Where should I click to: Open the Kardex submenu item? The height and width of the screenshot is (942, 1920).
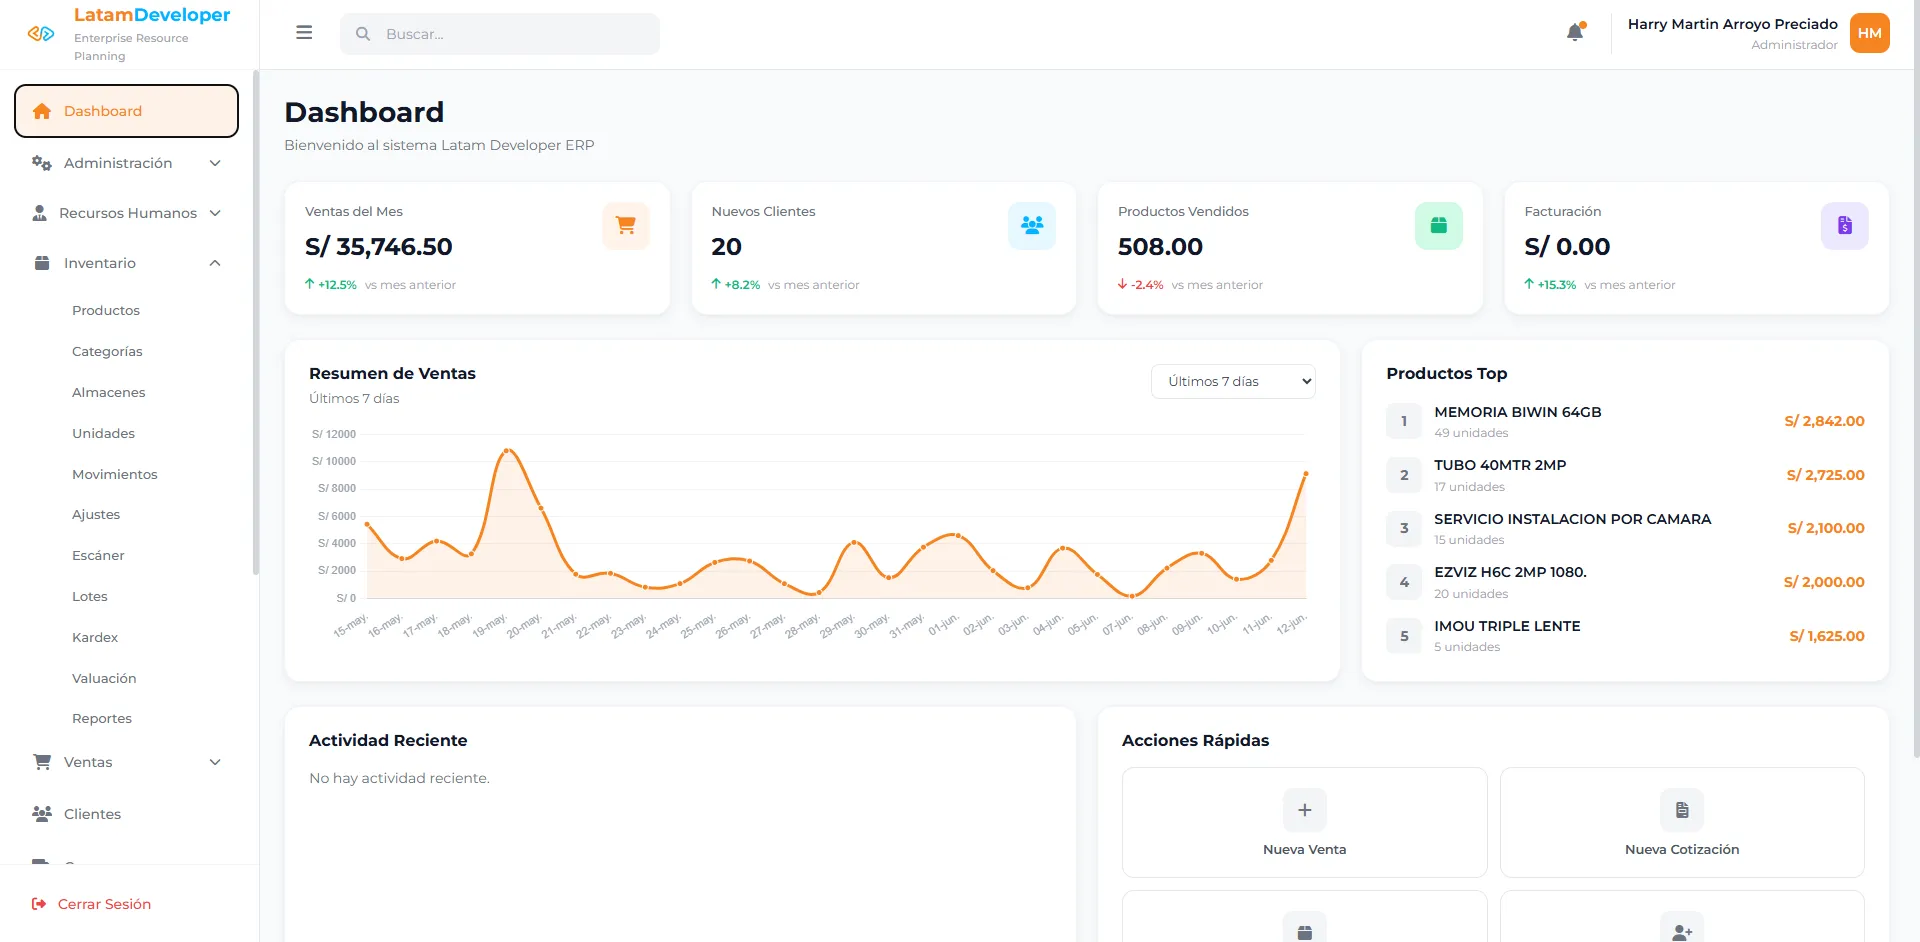[95, 638]
